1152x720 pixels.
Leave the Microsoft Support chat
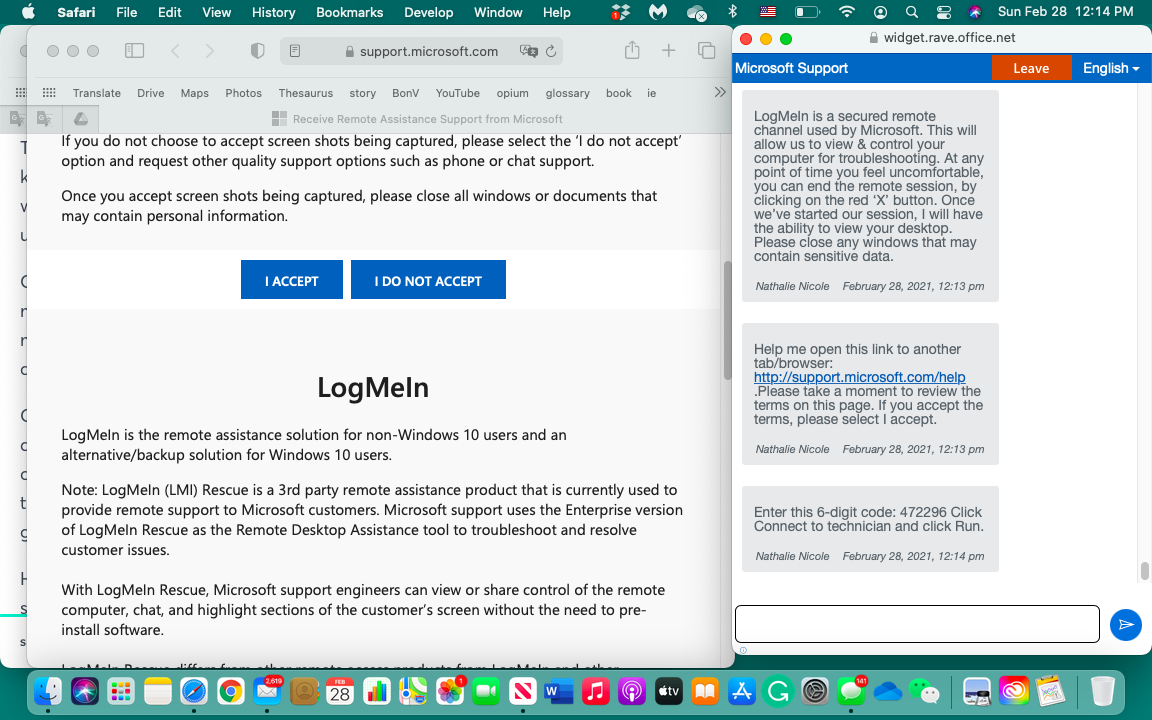point(1030,68)
